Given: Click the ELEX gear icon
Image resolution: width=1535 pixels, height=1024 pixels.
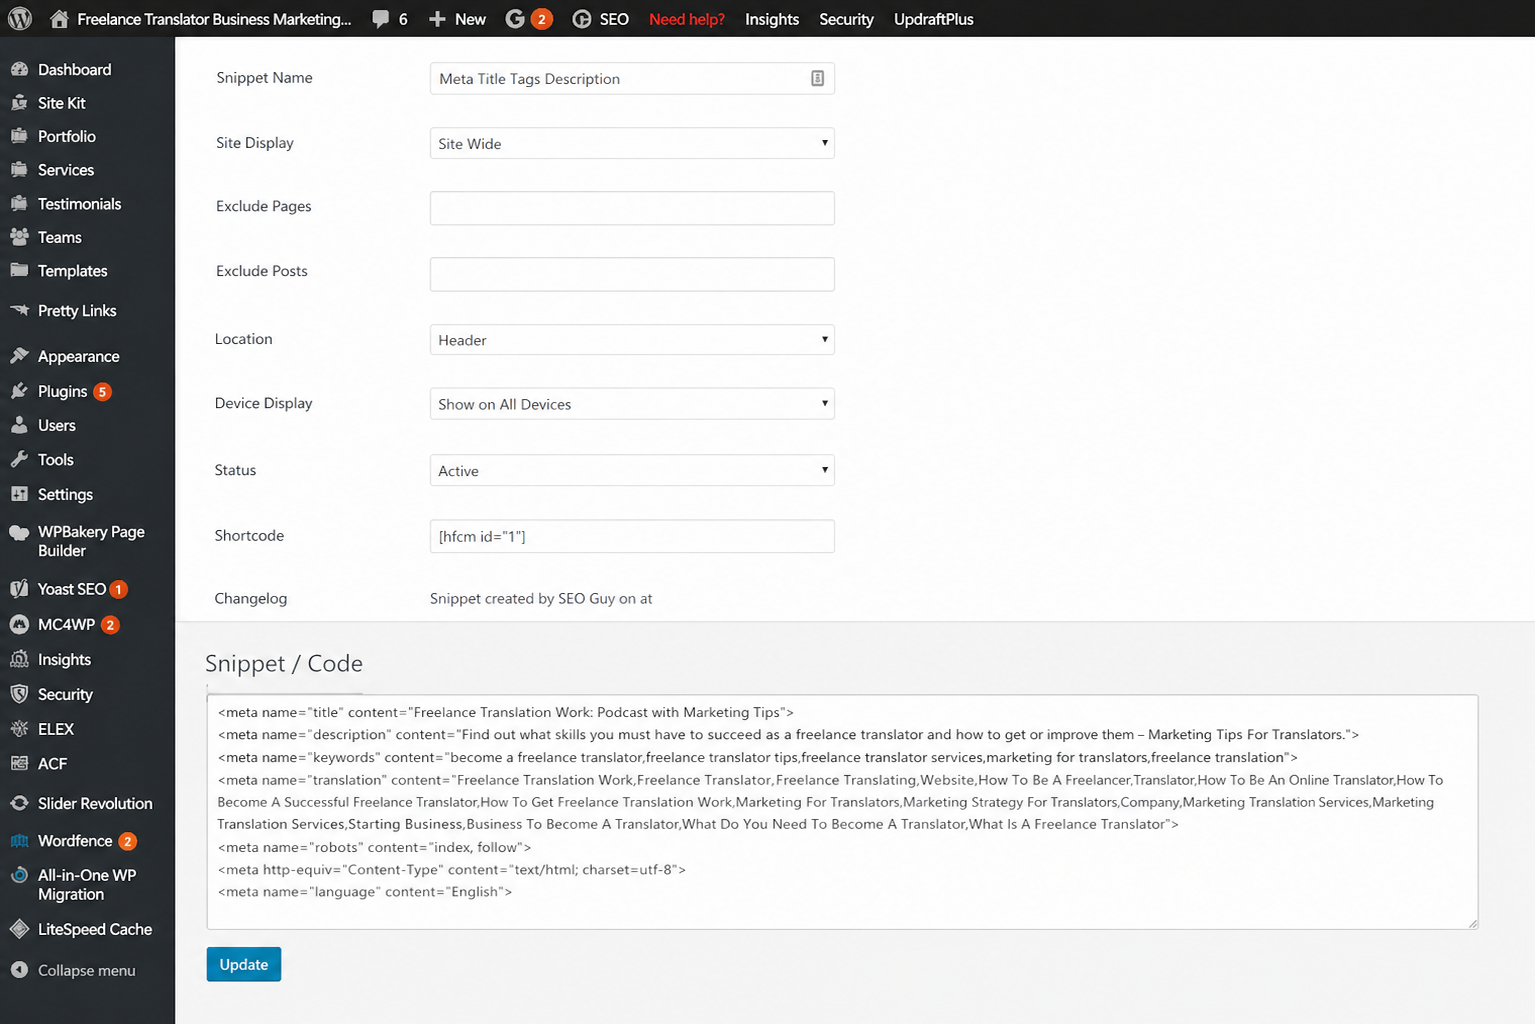Looking at the screenshot, I should (x=19, y=729).
